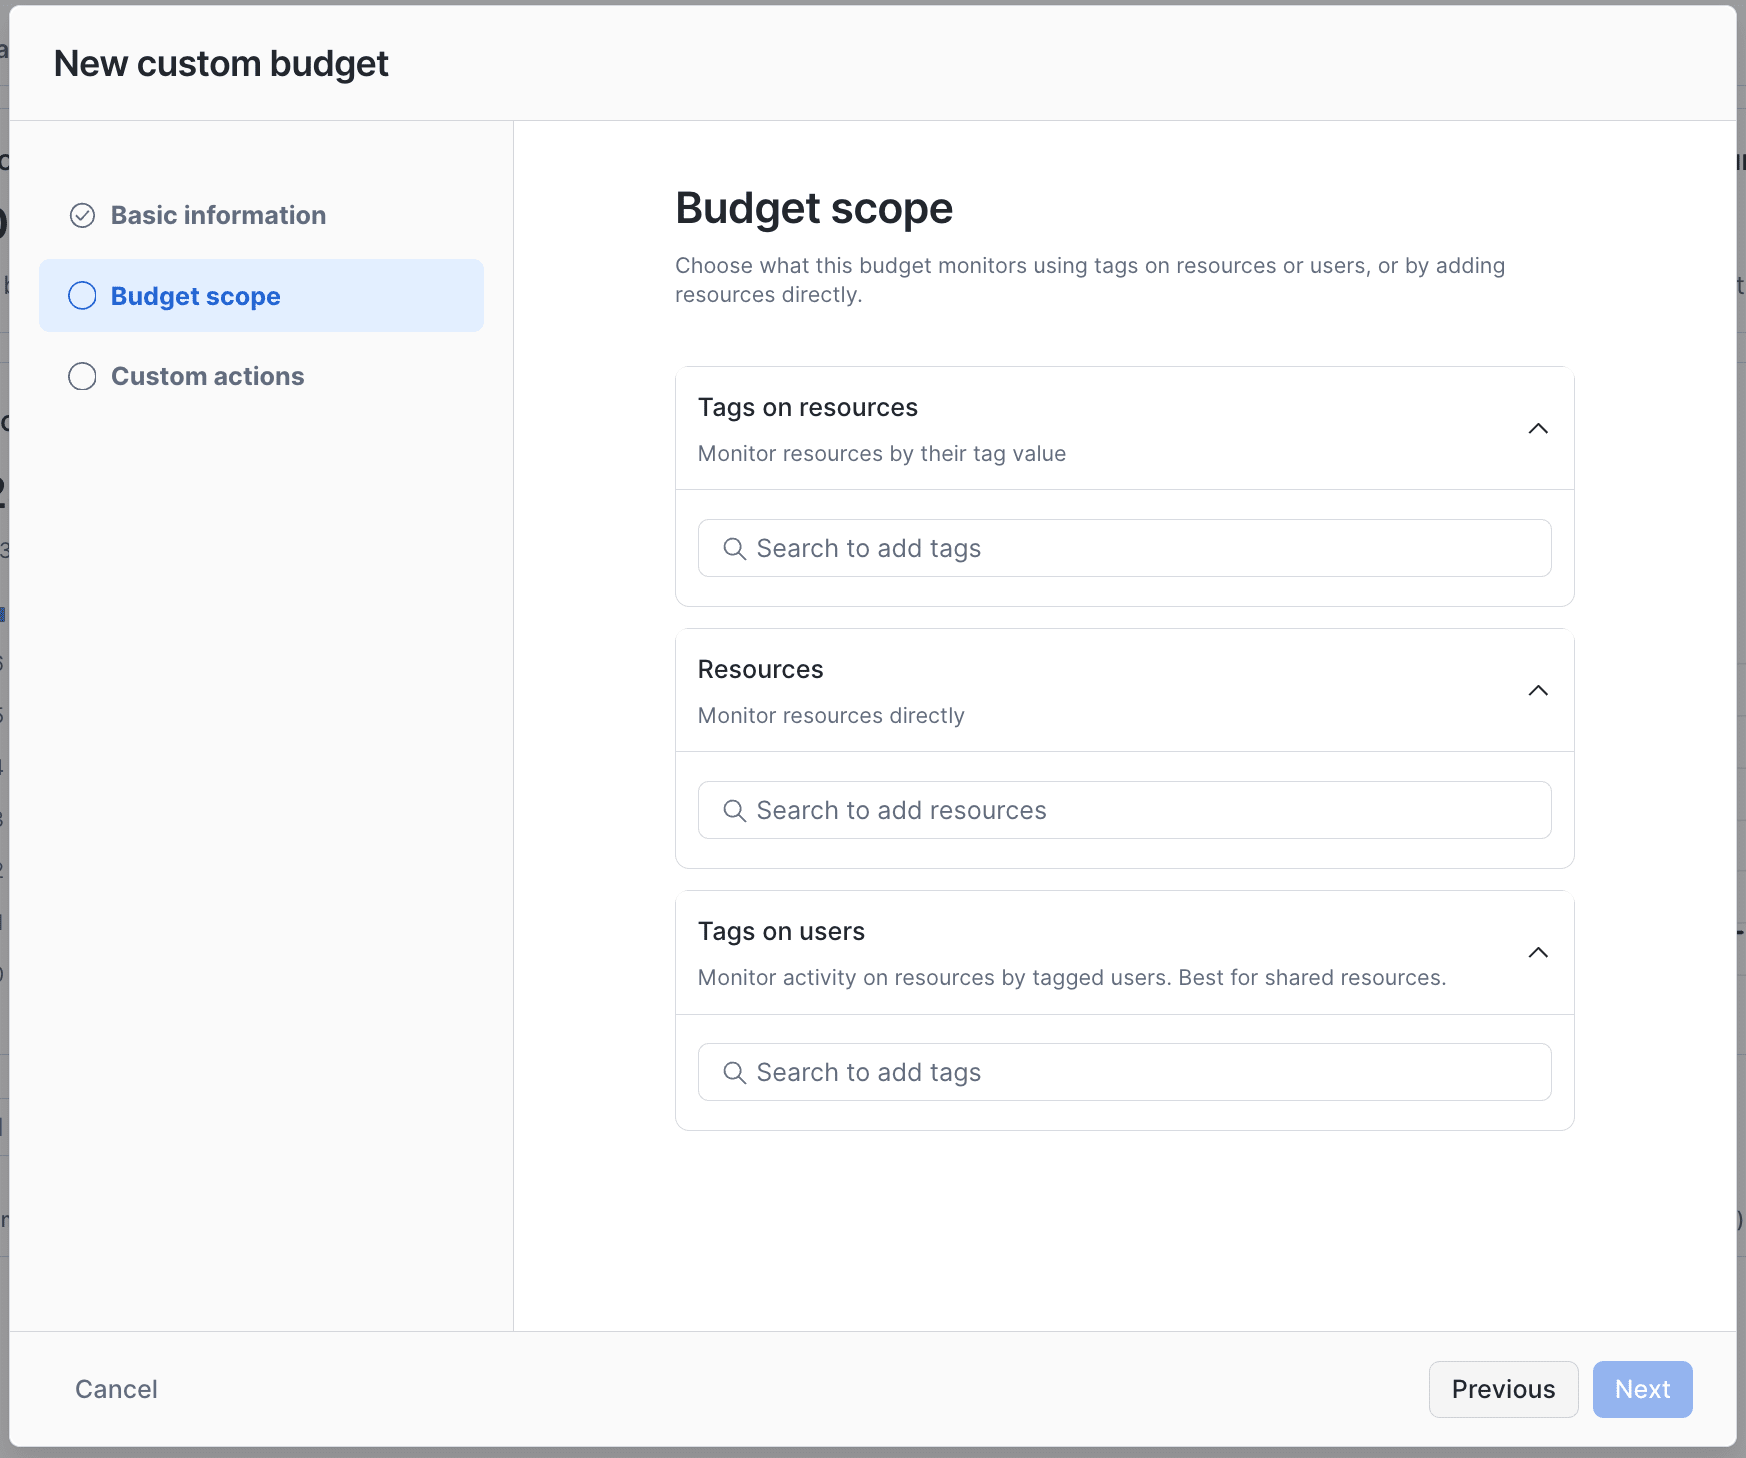The height and width of the screenshot is (1458, 1746).
Task: Click the Custom actions circle icon
Action: tap(82, 376)
